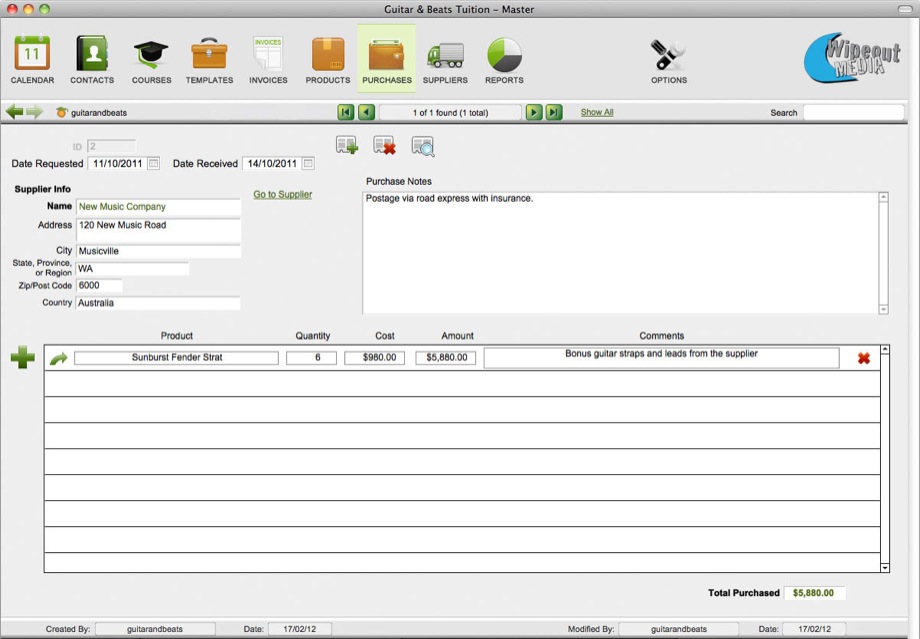Click the find records magnifier icon

(423, 146)
